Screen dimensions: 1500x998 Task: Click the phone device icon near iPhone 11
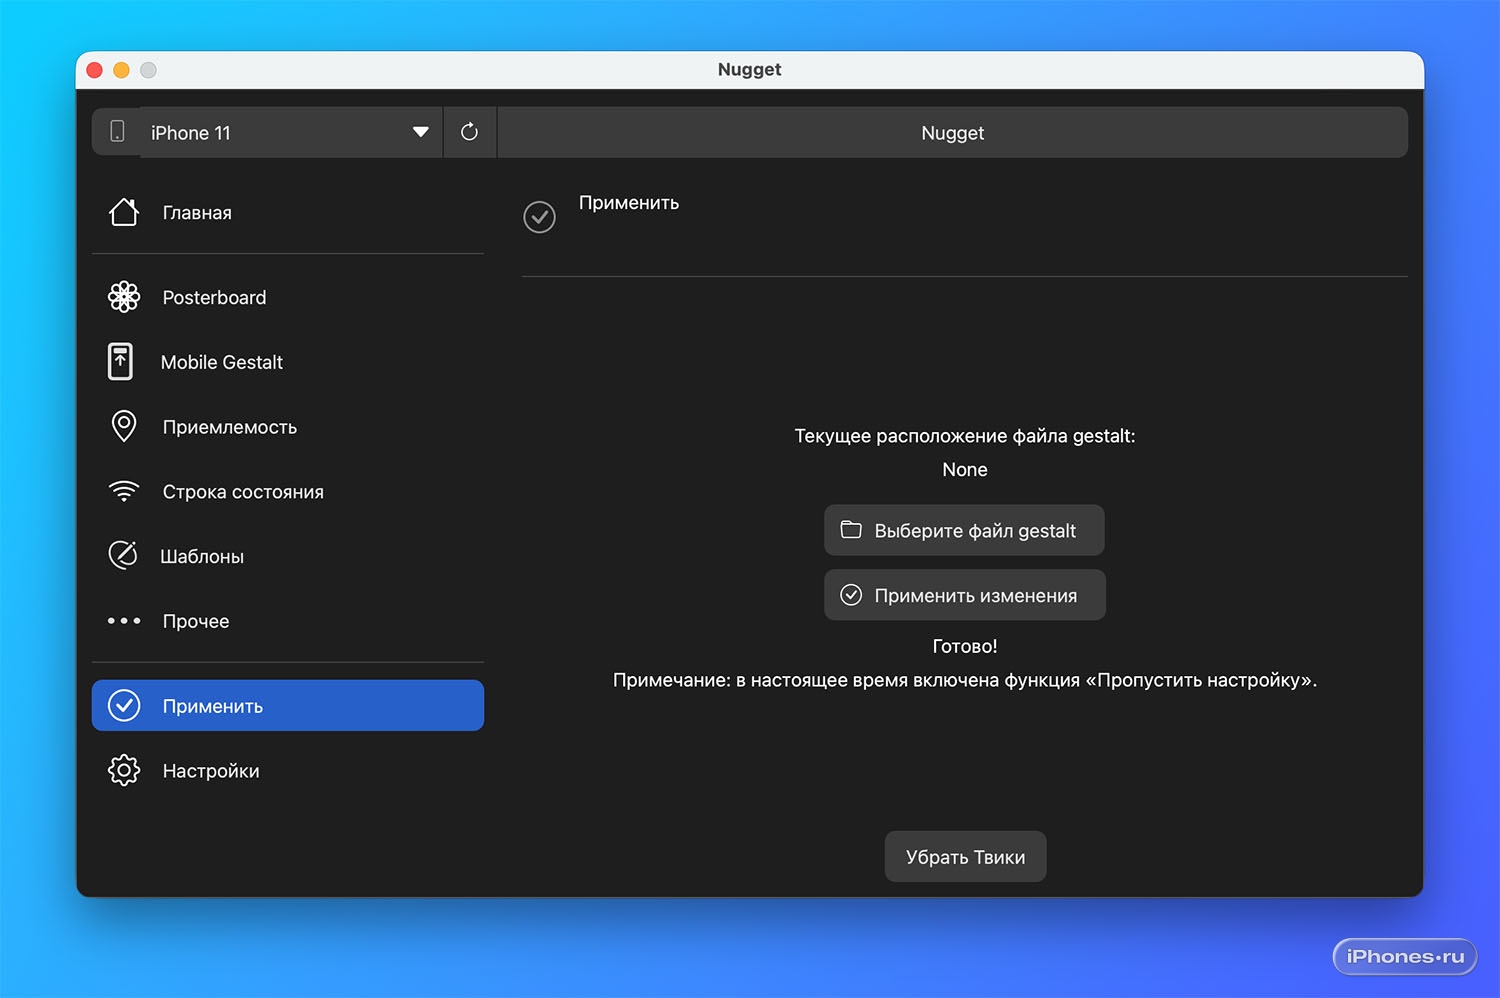click(117, 132)
